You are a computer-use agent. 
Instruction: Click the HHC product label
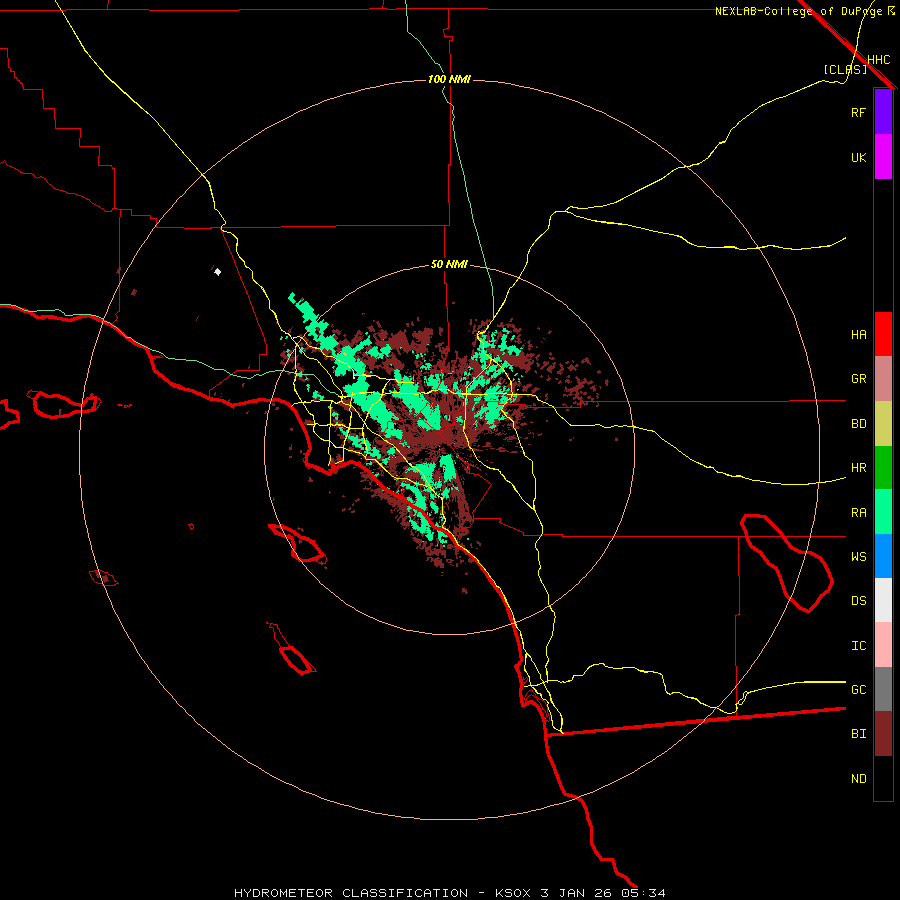coord(878,59)
